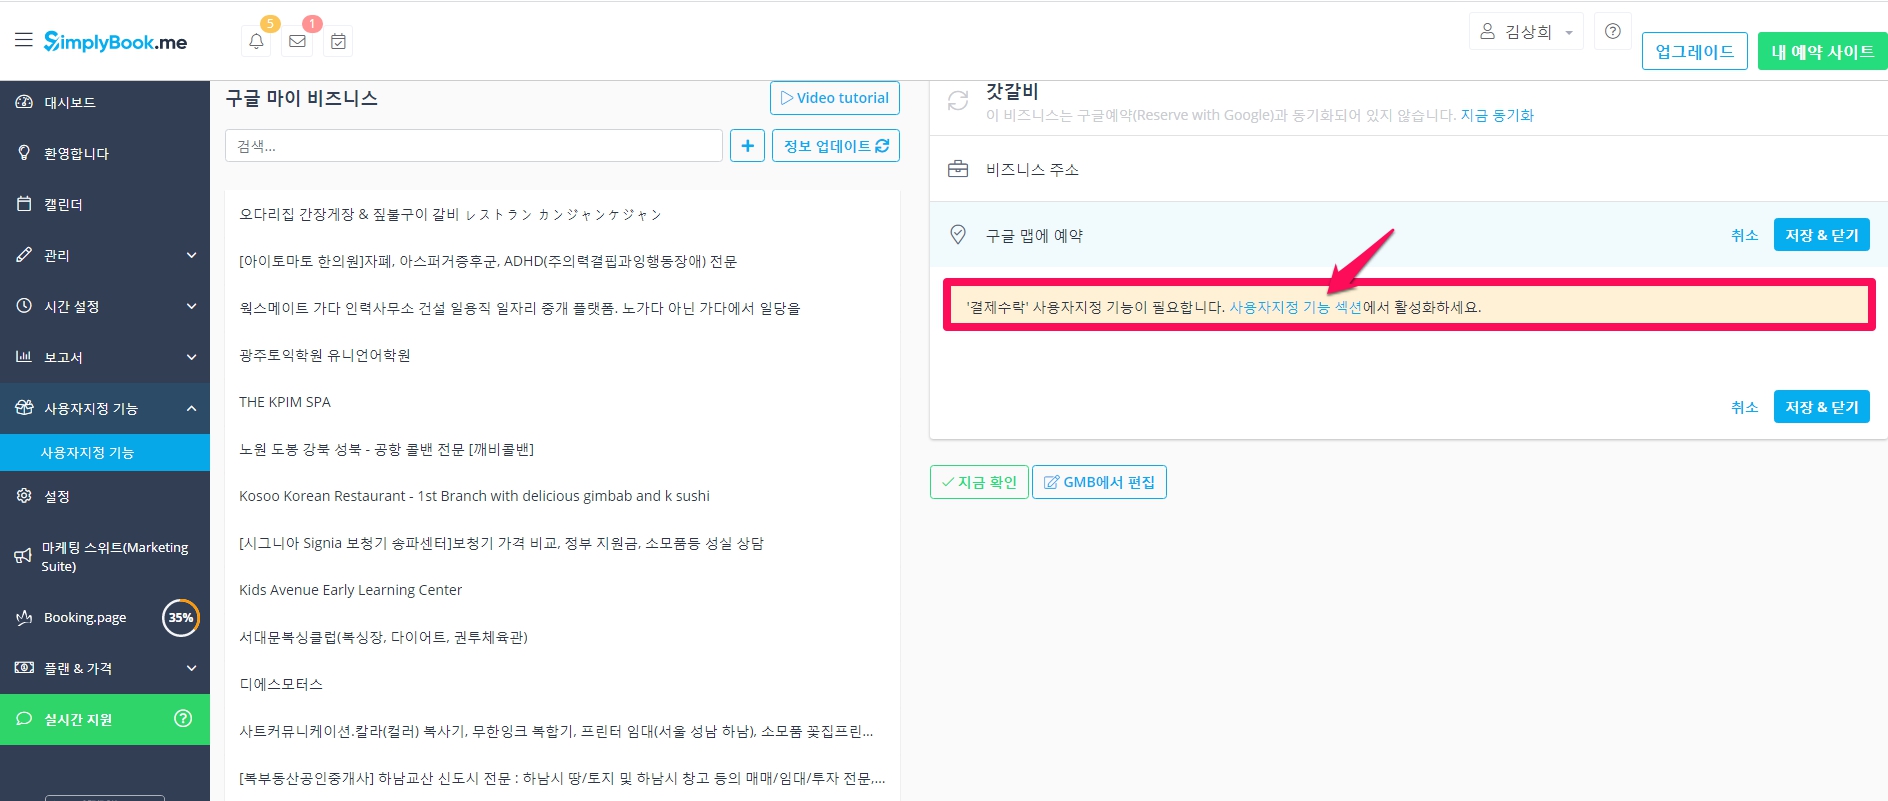Click the 검색 search input field
1888x801 pixels.
(473, 146)
